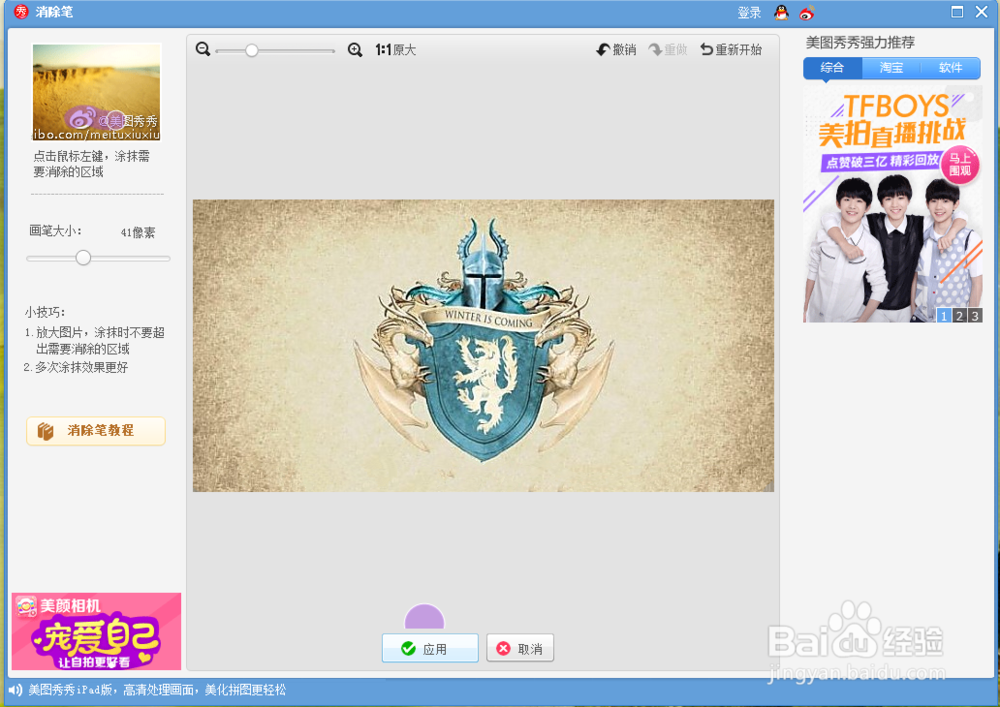Select the 综合 tab
The width and height of the screenshot is (1000, 707).
click(832, 68)
